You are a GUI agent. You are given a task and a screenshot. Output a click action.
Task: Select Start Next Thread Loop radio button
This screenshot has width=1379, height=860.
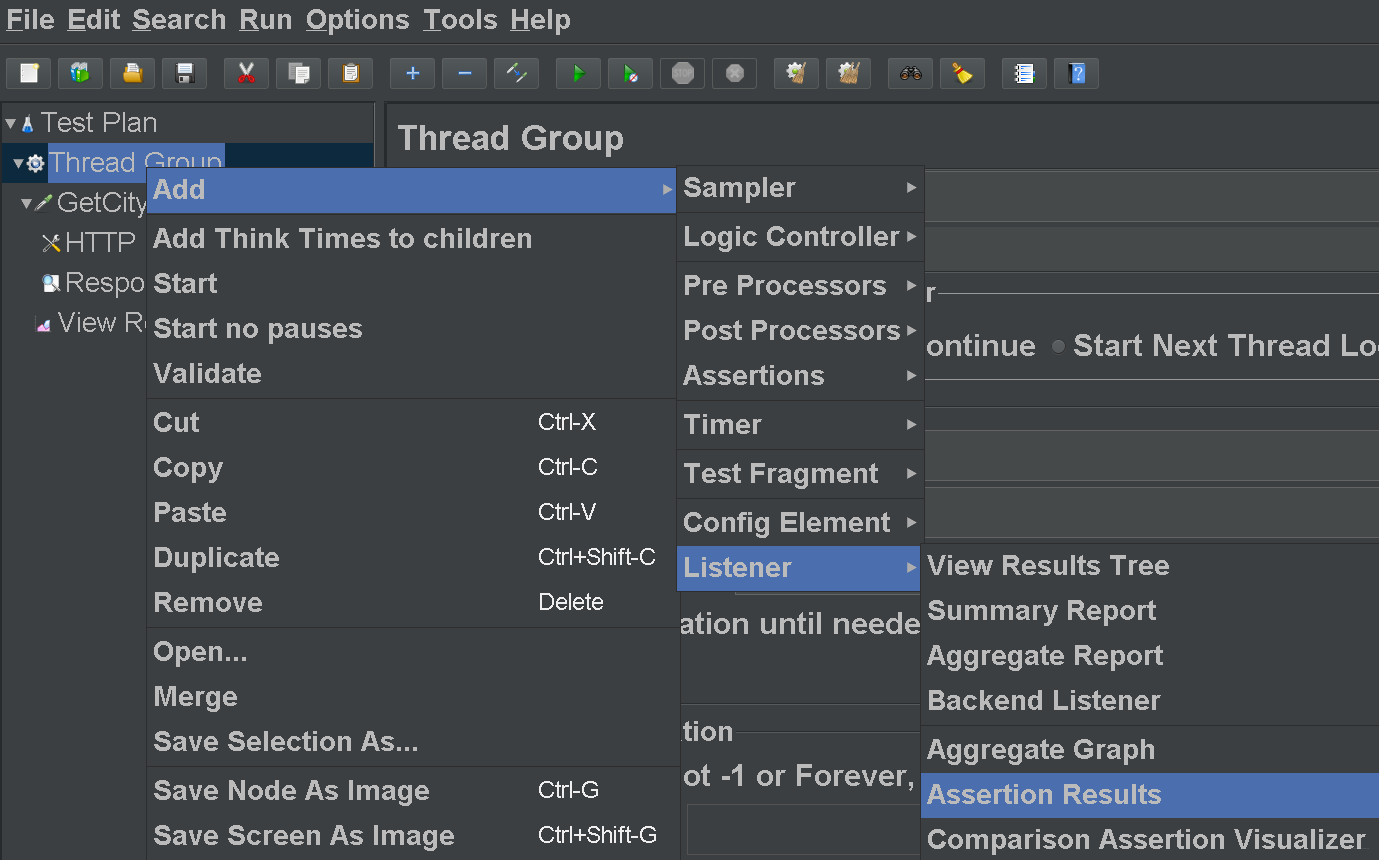point(1058,347)
